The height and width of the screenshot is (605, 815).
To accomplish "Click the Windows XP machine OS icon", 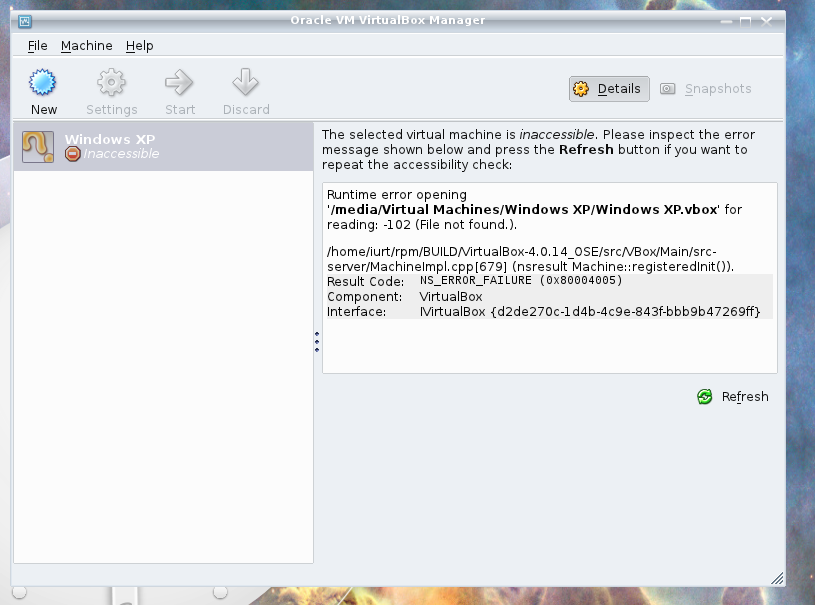I will click(38, 146).
